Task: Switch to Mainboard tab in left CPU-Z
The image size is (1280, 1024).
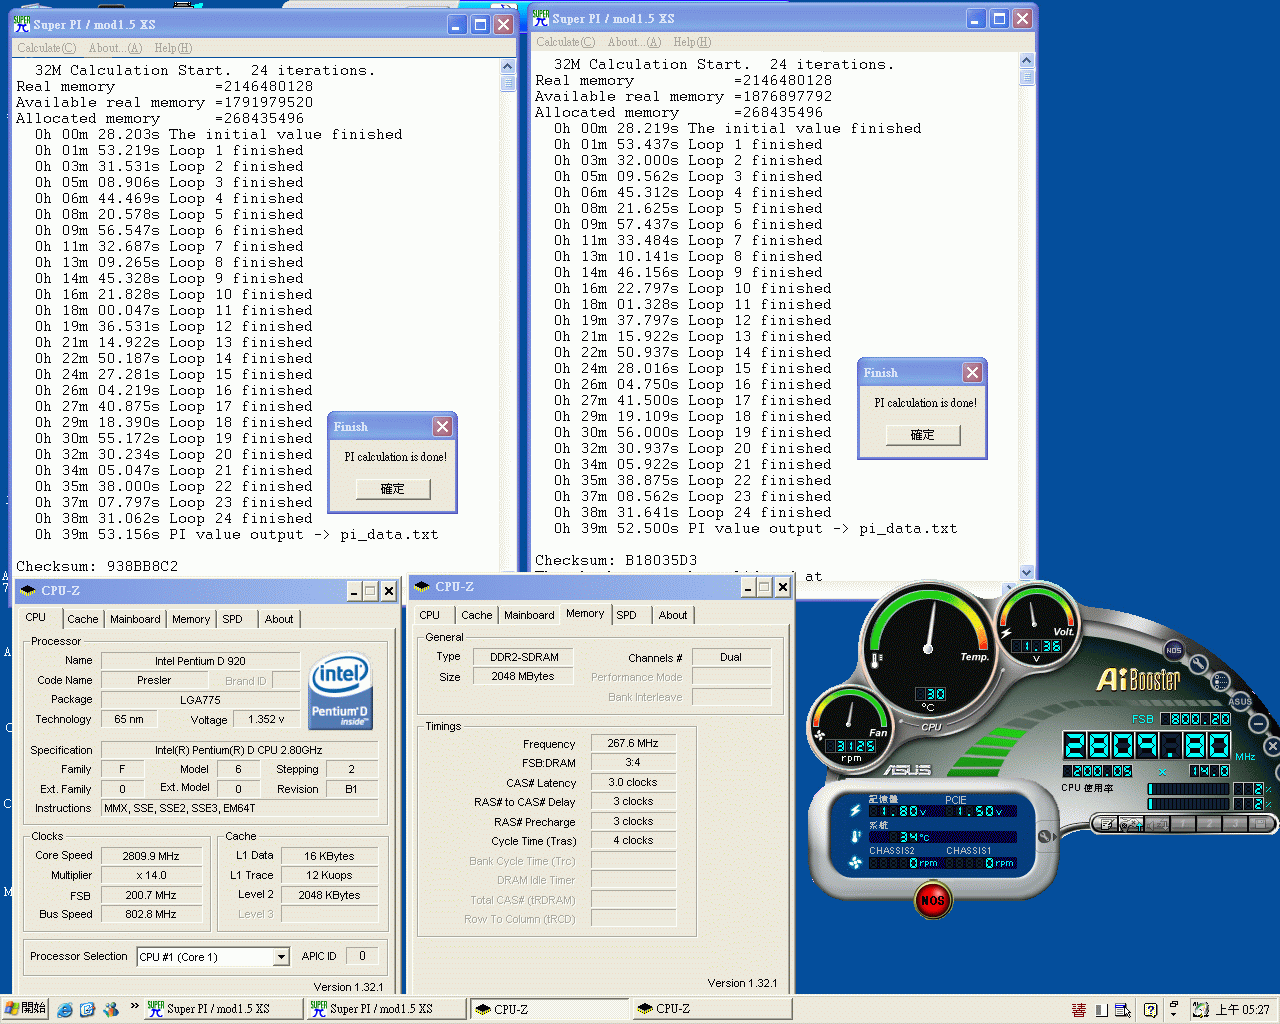Action: pyautogui.click(x=135, y=619)
